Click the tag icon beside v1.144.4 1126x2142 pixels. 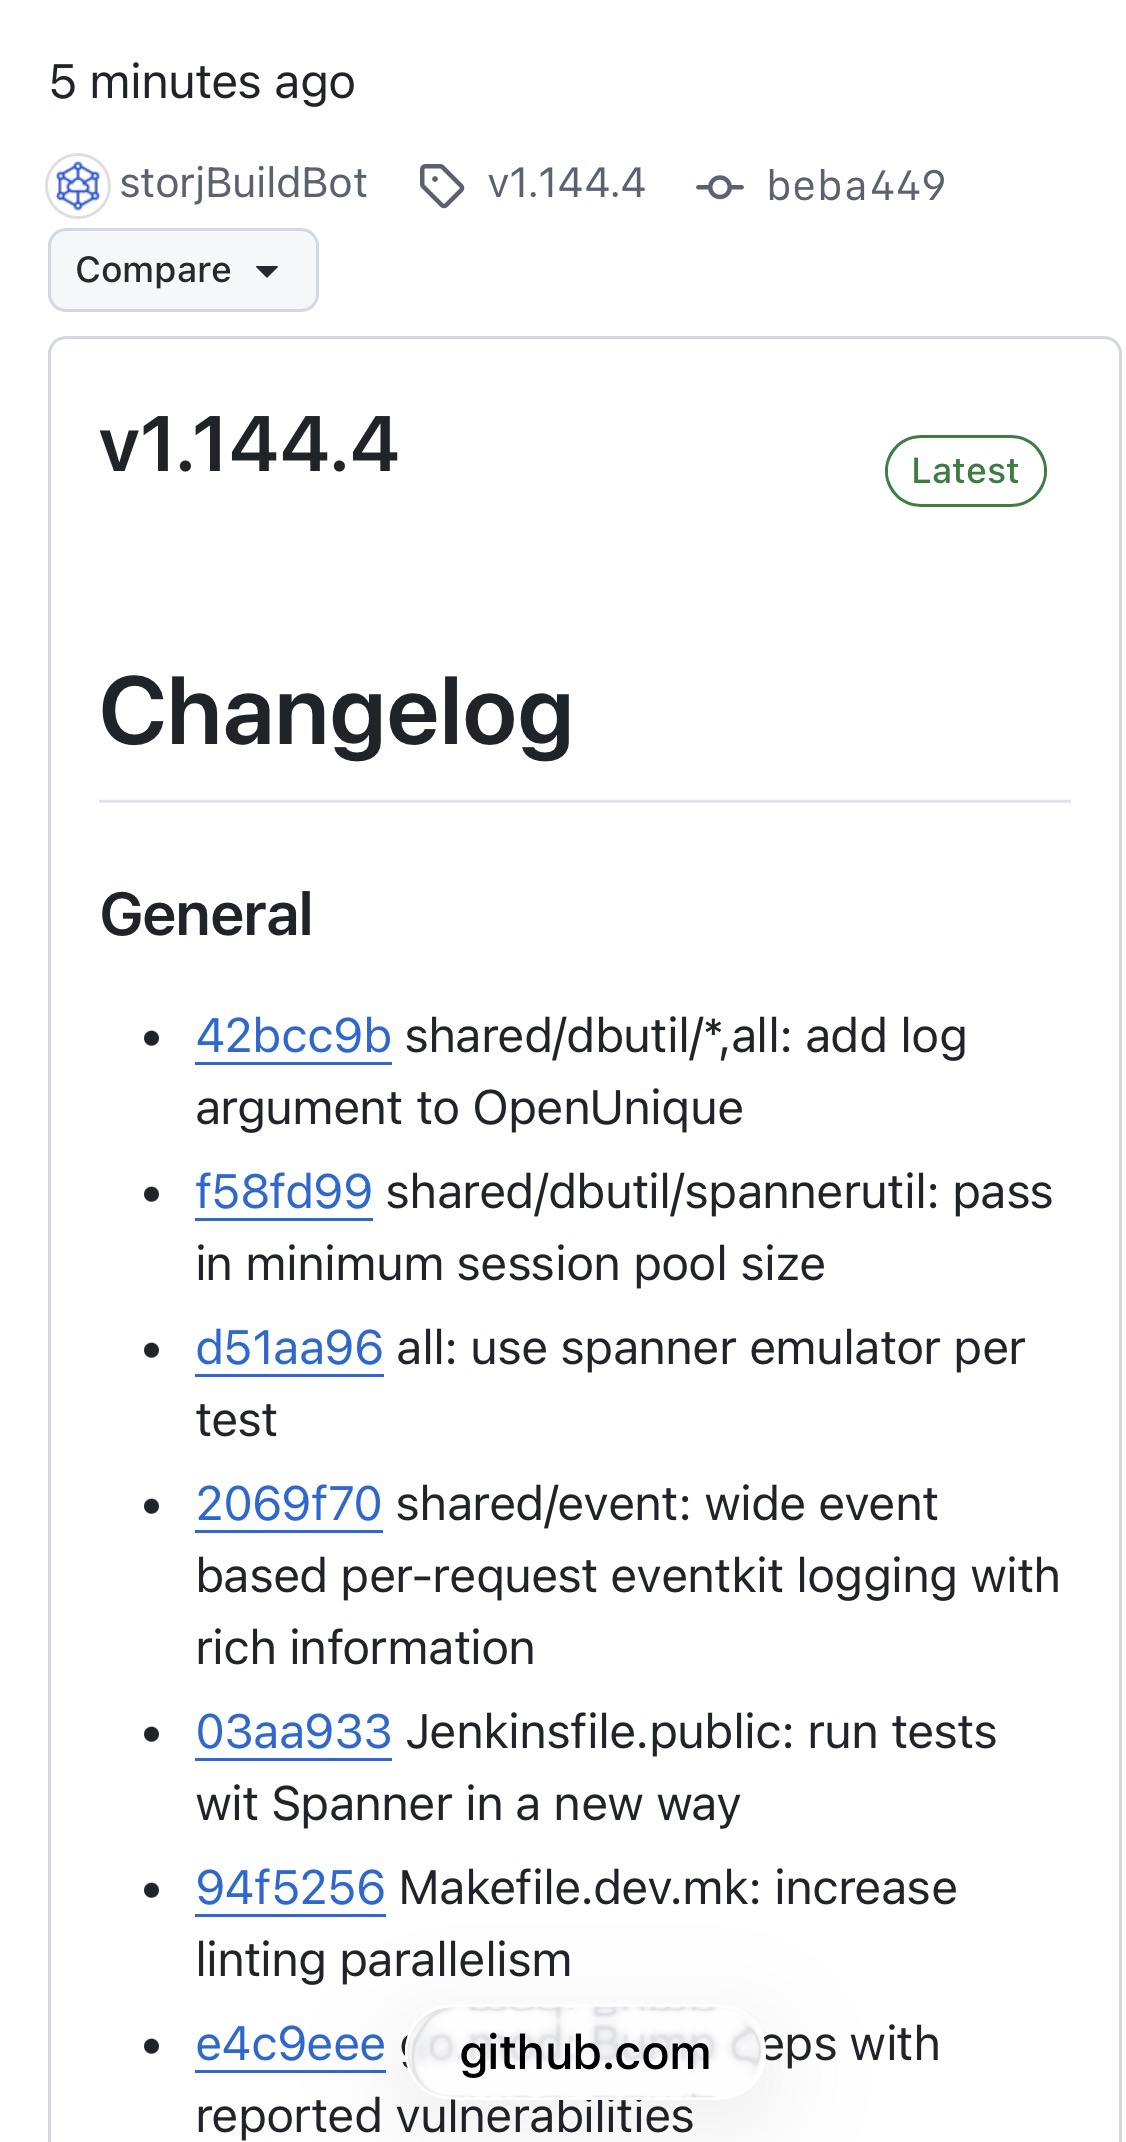click(x=441, y=186)
